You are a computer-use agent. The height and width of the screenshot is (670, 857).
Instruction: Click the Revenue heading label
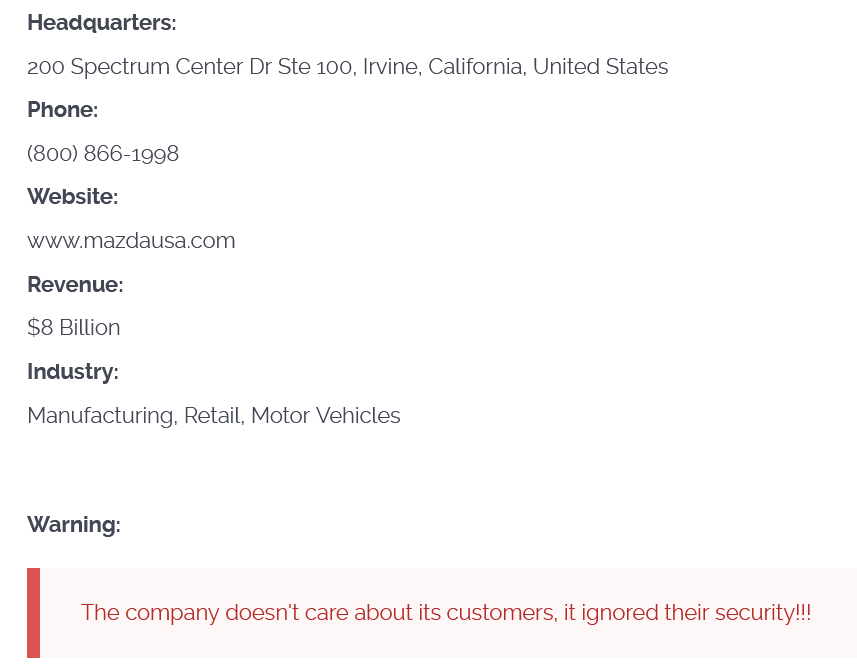click(75, 285)
